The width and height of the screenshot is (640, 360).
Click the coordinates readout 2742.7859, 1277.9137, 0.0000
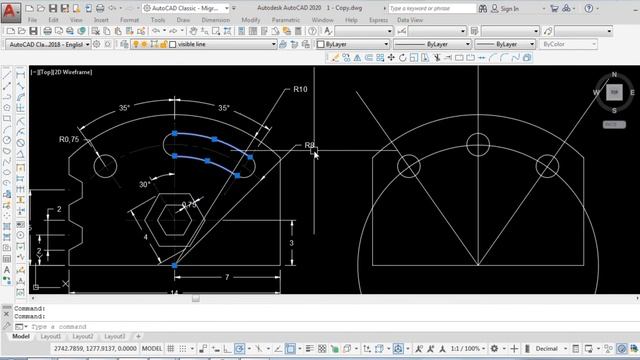[x=95, y=349]
